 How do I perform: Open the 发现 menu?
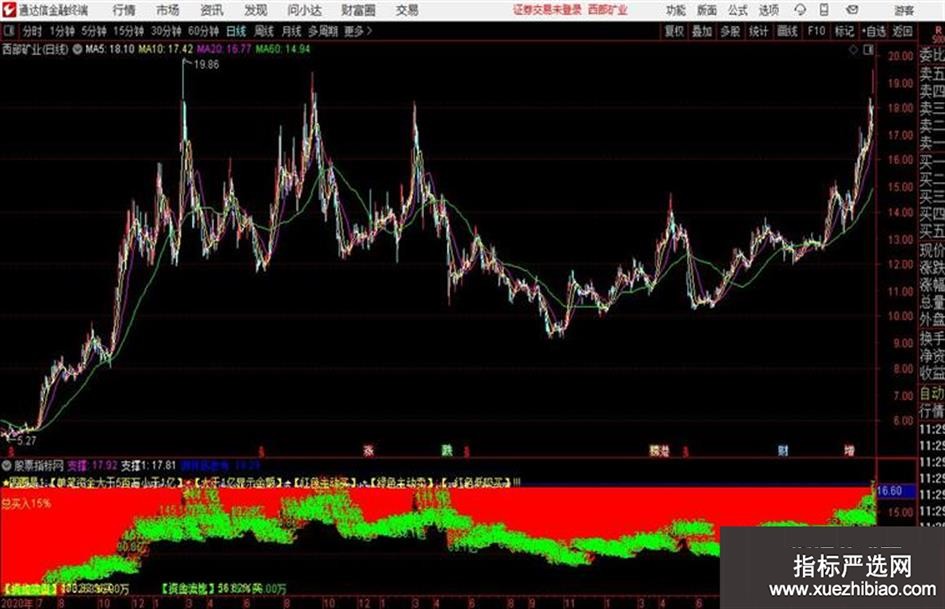pos(256,10)
